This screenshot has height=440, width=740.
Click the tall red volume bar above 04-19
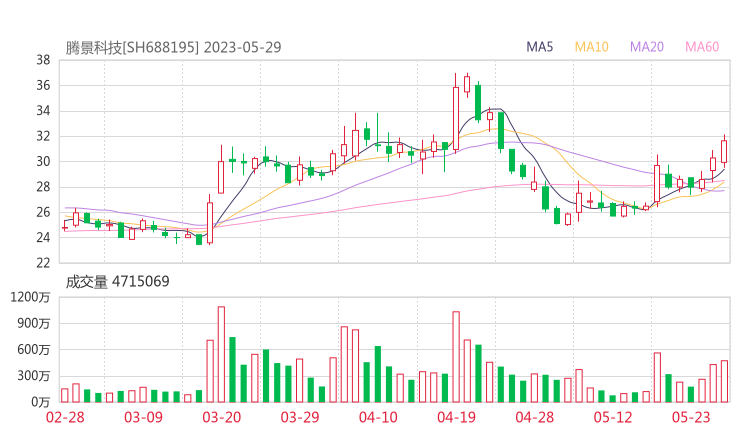456,357
